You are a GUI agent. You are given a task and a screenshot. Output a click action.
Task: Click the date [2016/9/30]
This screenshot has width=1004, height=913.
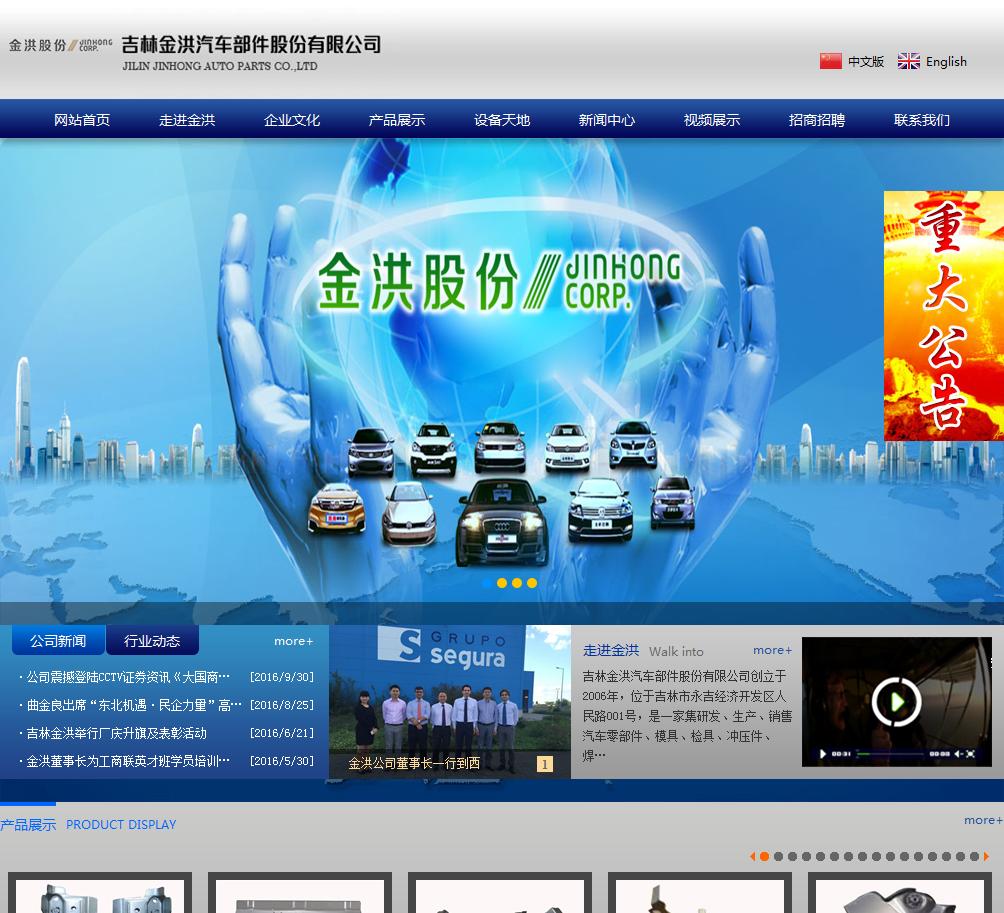[x=282, y=677]
